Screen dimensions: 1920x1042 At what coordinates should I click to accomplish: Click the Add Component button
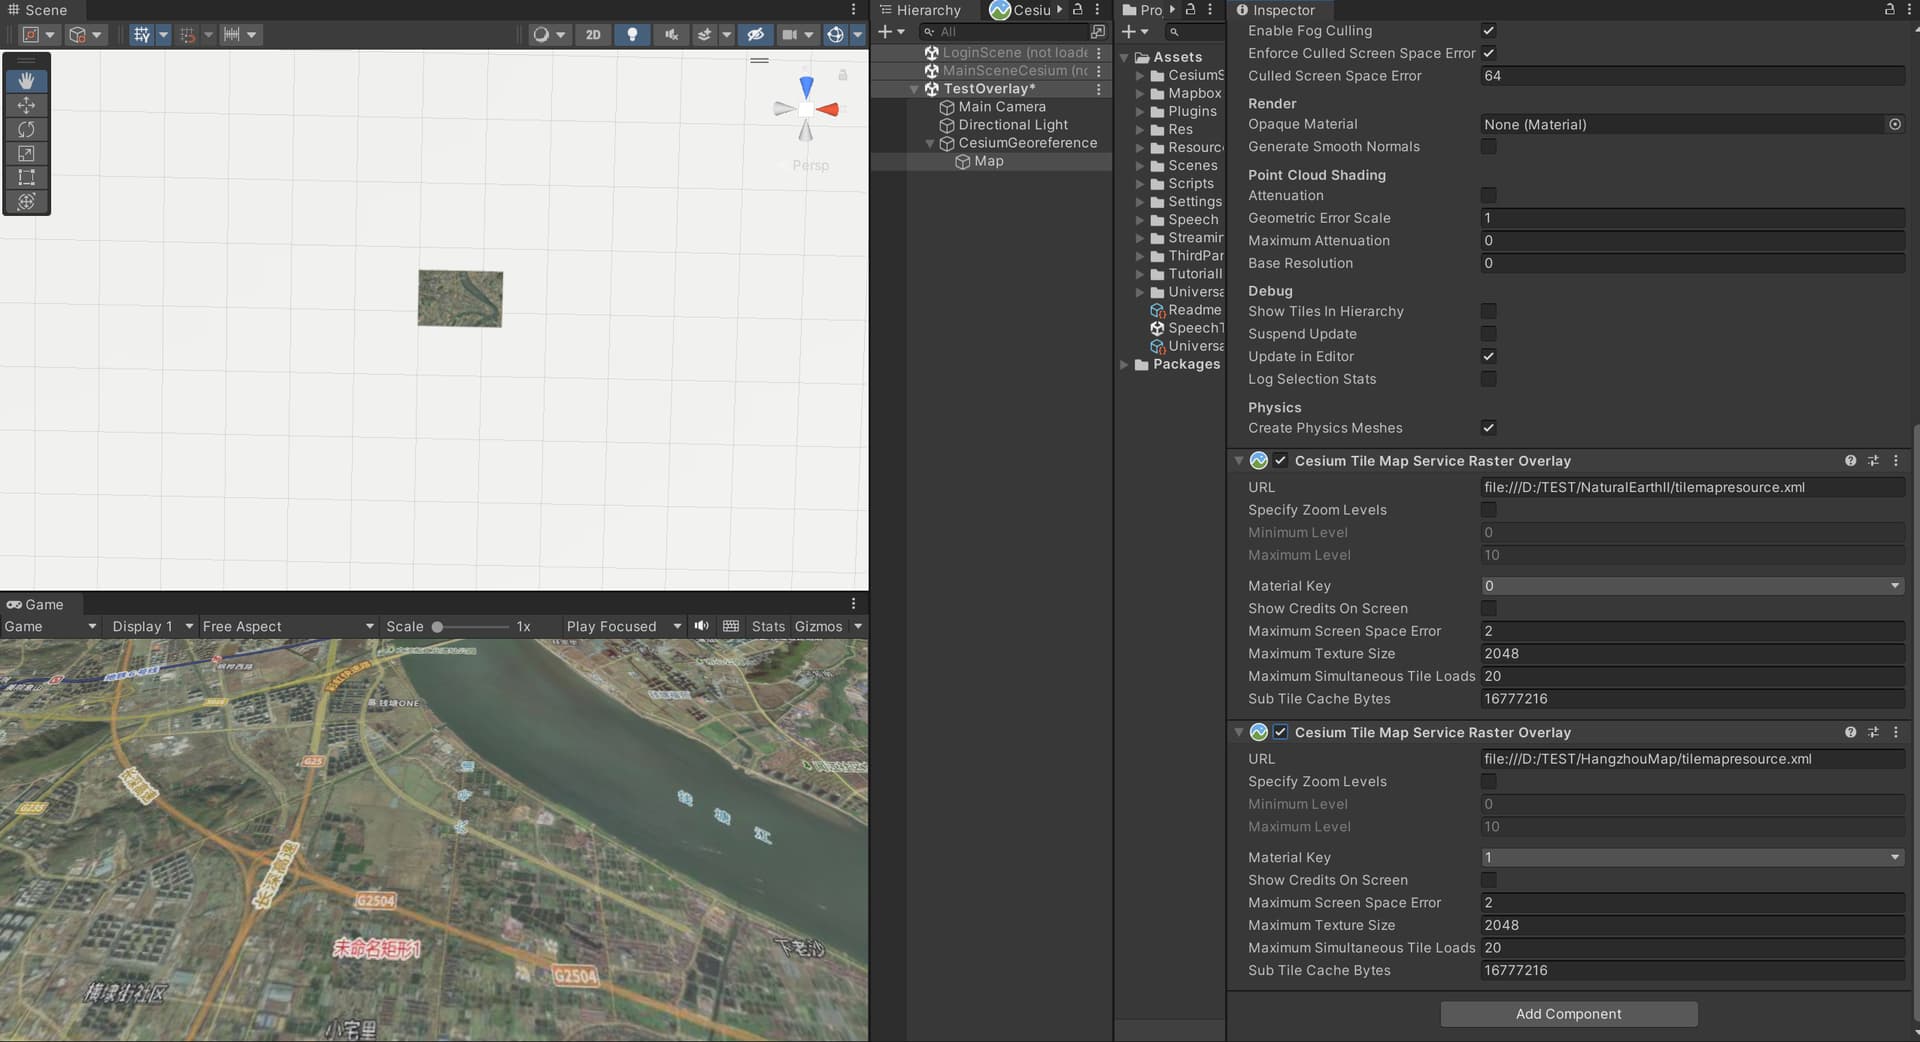[x=1568, y=1014]
